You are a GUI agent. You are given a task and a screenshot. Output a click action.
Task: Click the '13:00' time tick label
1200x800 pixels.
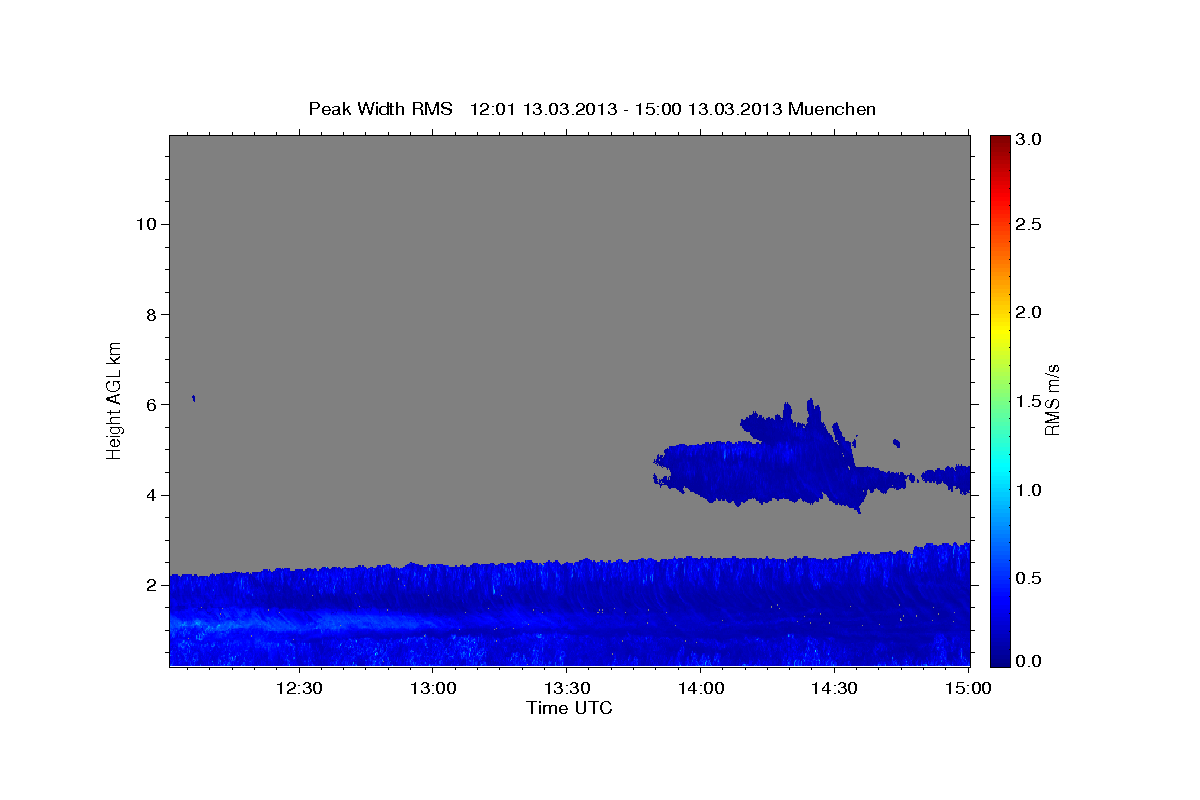[x=433, y=688]
